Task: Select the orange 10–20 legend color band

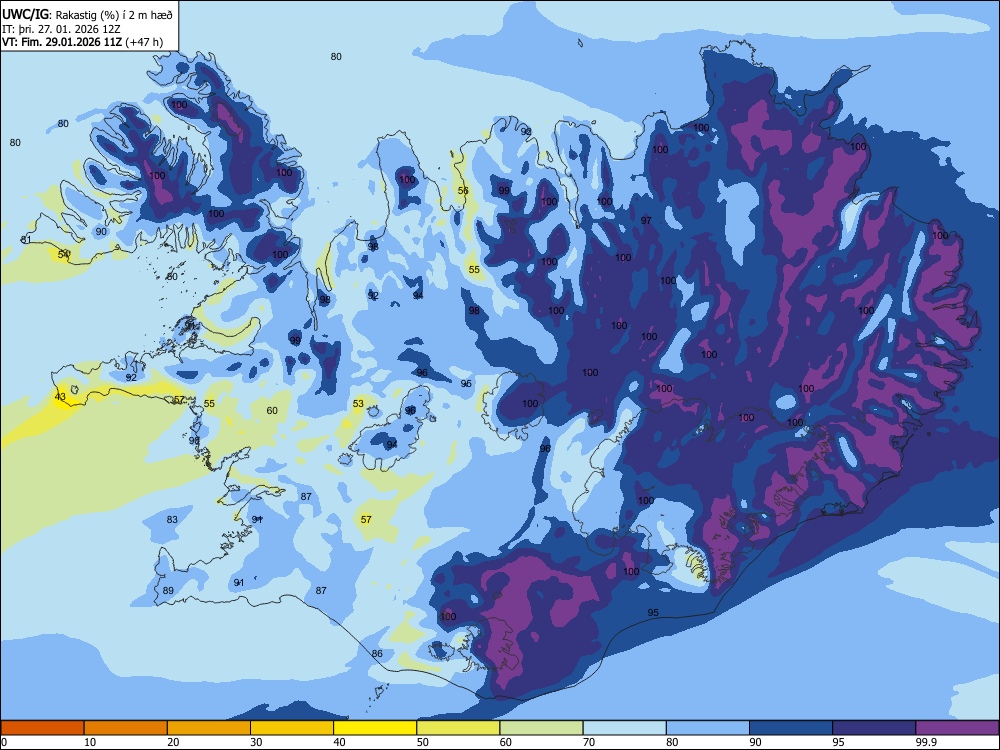Action: pyautogui.click(x=126, y=728)
